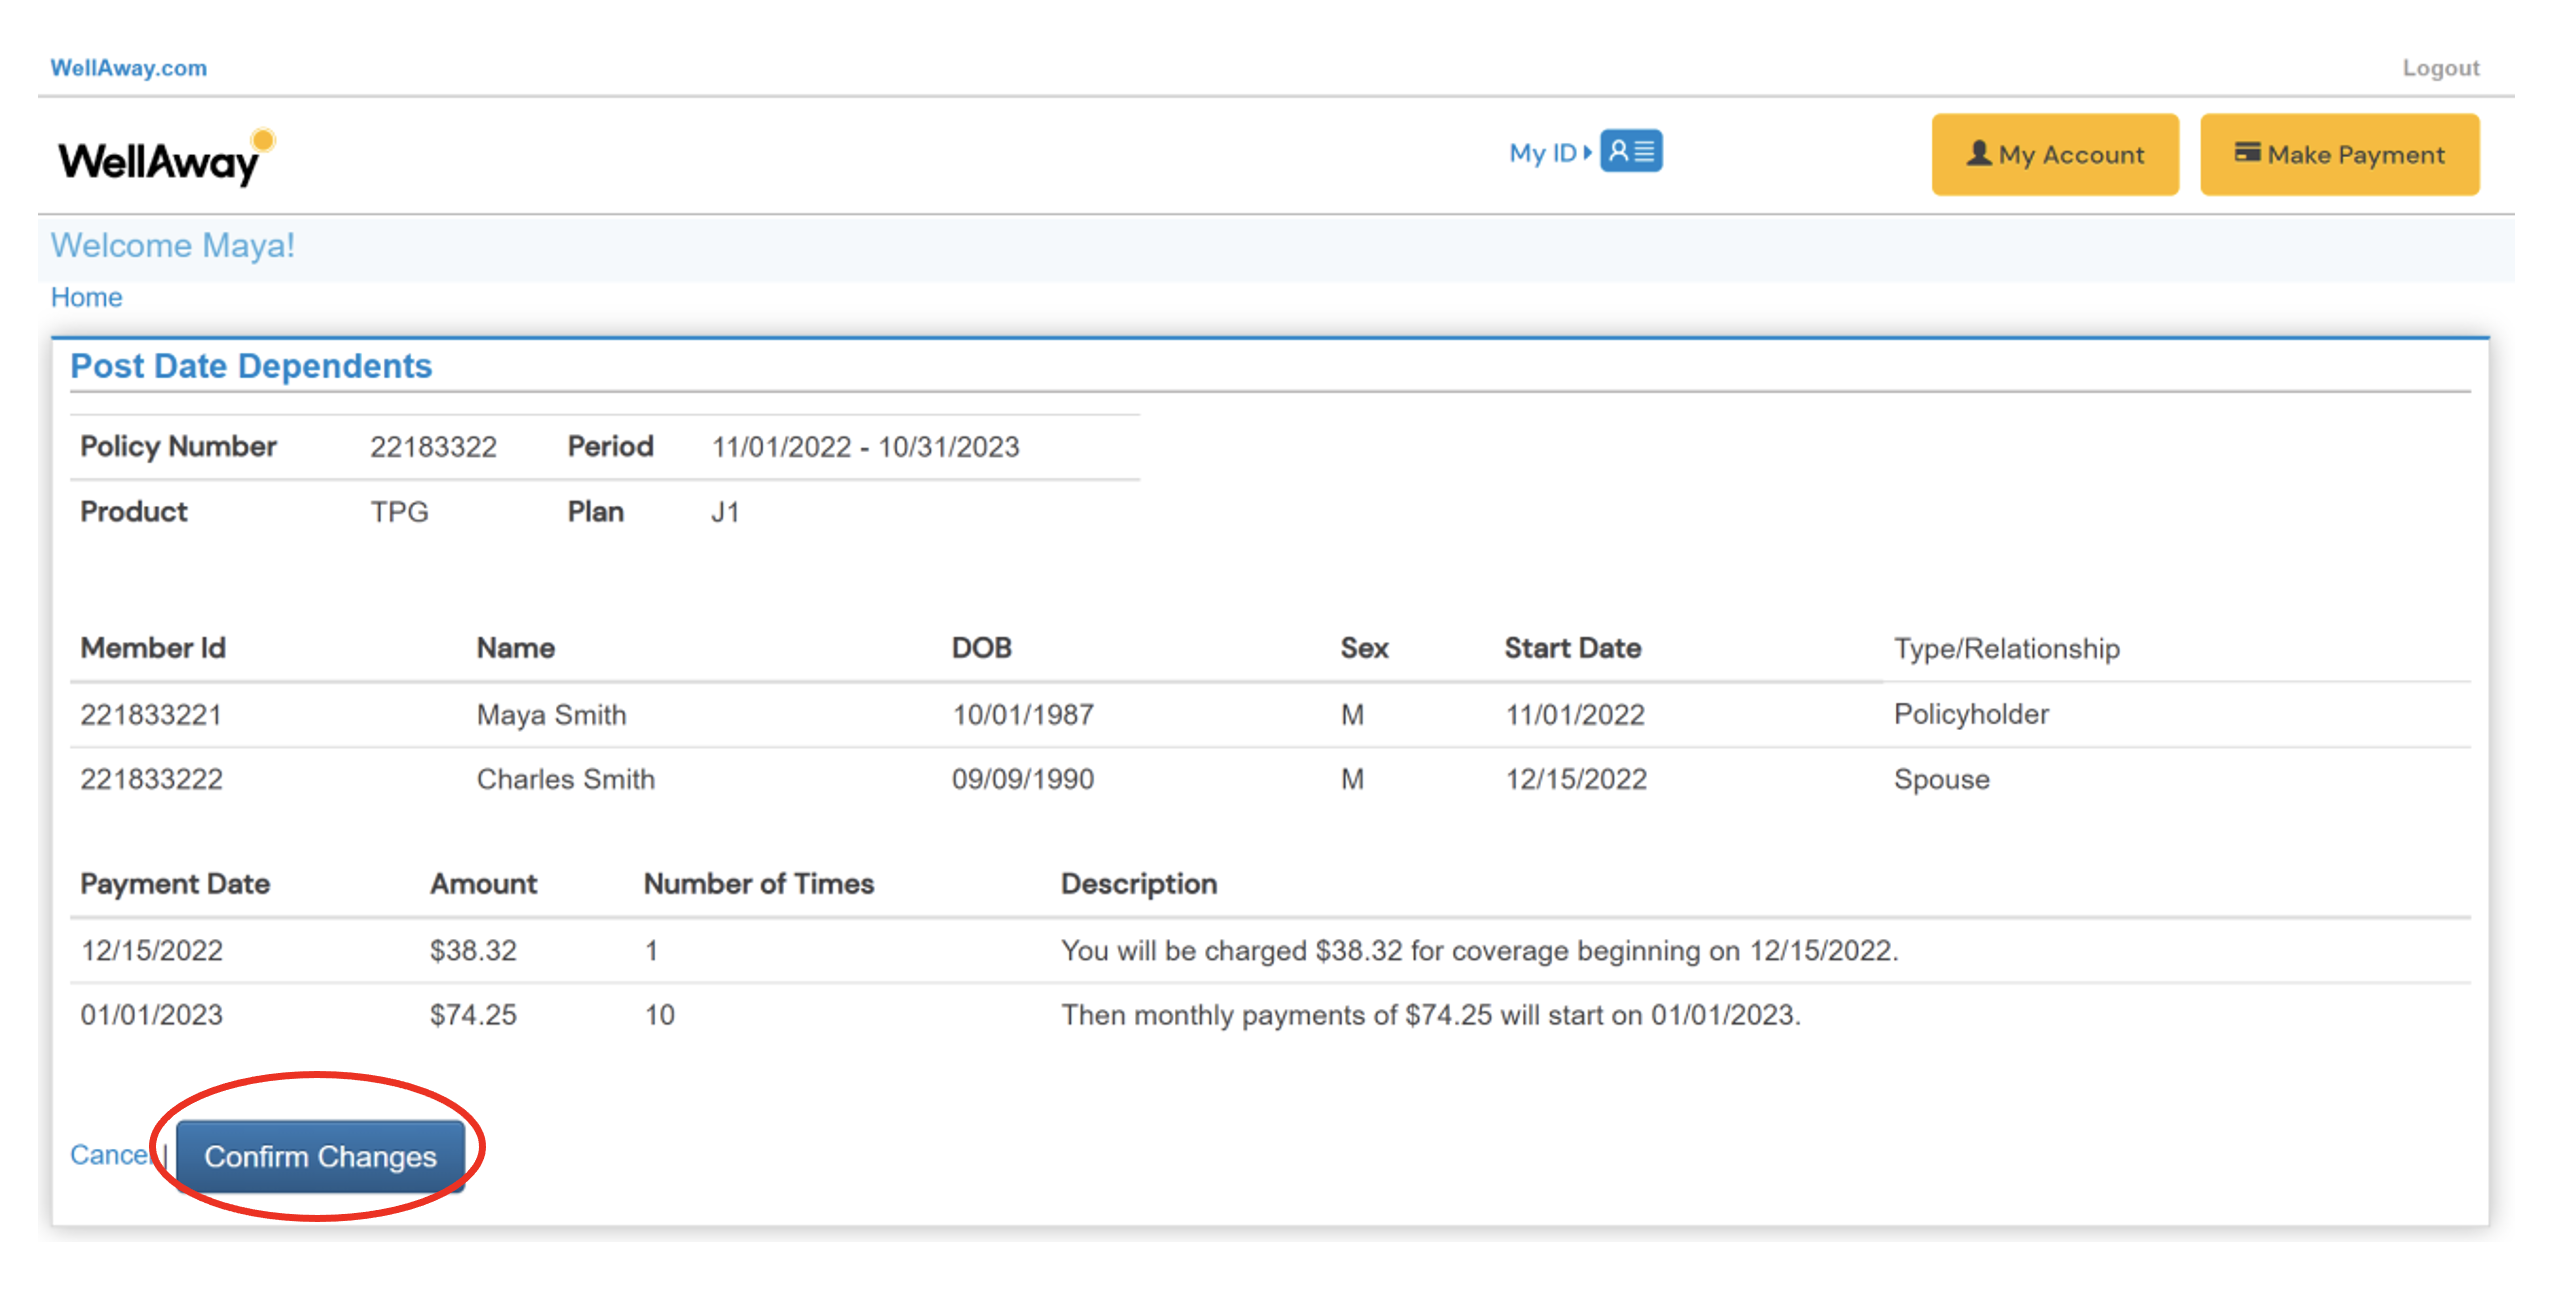Click the Member Id column header
The image size is (2564, 1296).
pos(153,648)
